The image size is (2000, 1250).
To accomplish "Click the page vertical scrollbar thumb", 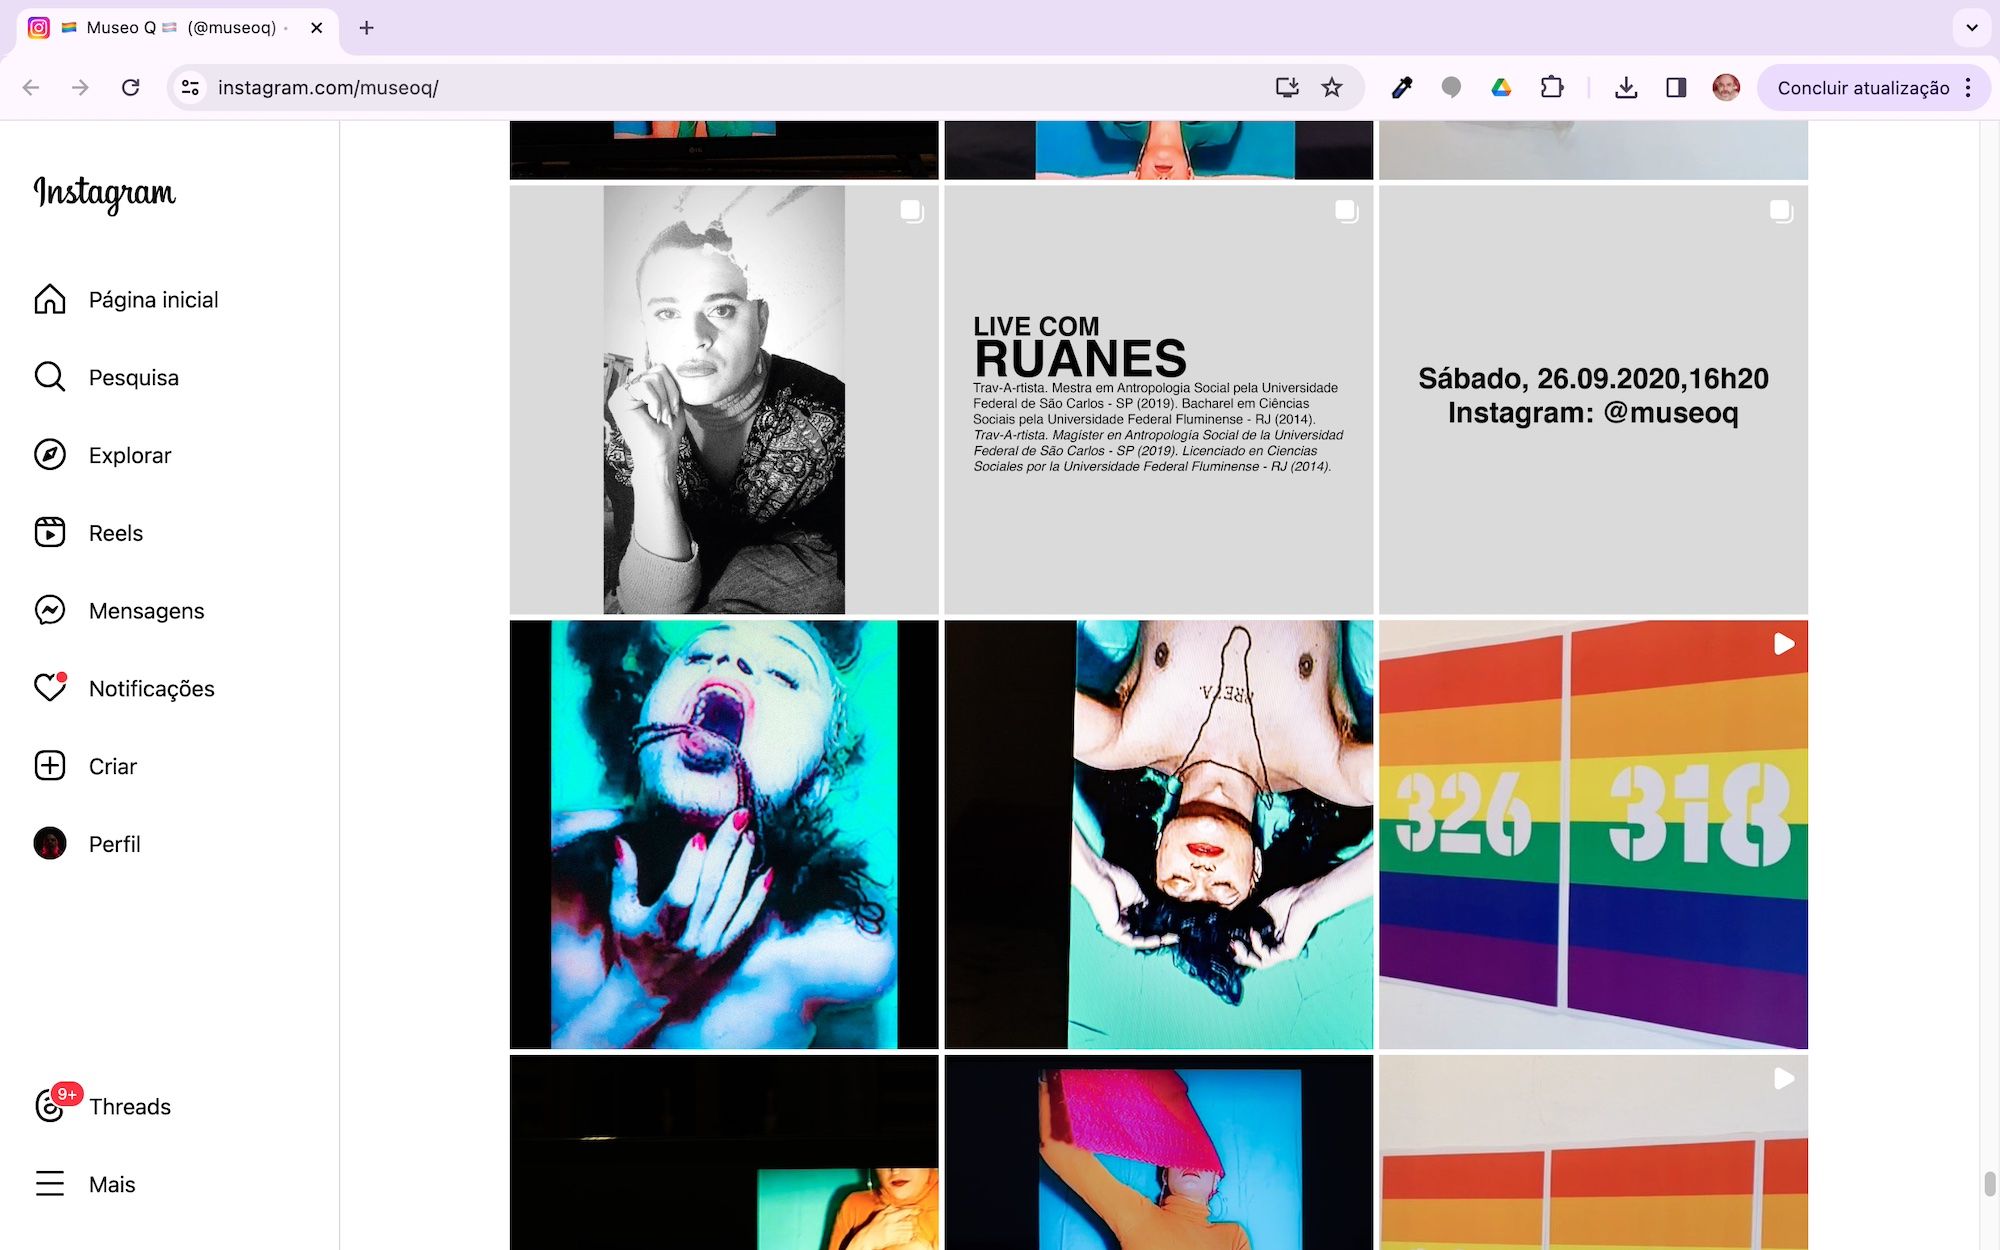I will coord(1989,1183).
